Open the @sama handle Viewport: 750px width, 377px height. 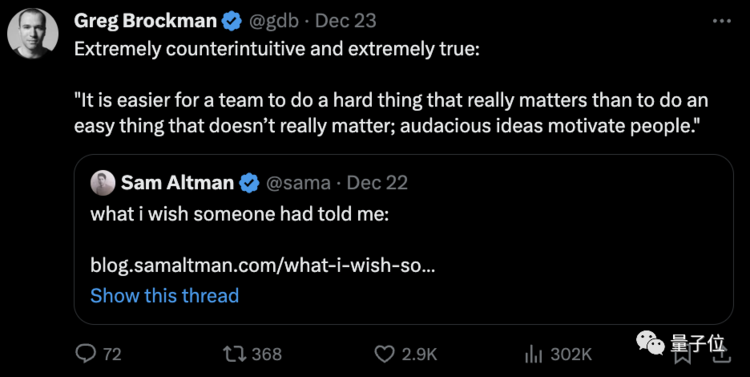[x=298, y=183]
